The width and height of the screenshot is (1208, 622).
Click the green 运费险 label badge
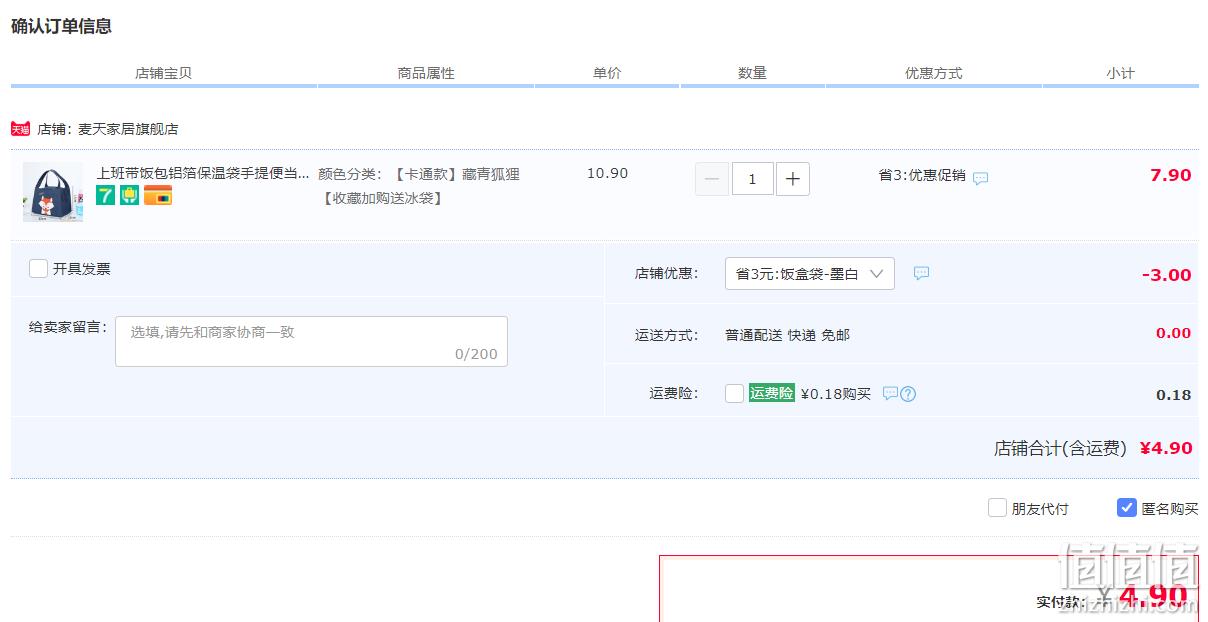pyautogui.click(x=772, y=393)
